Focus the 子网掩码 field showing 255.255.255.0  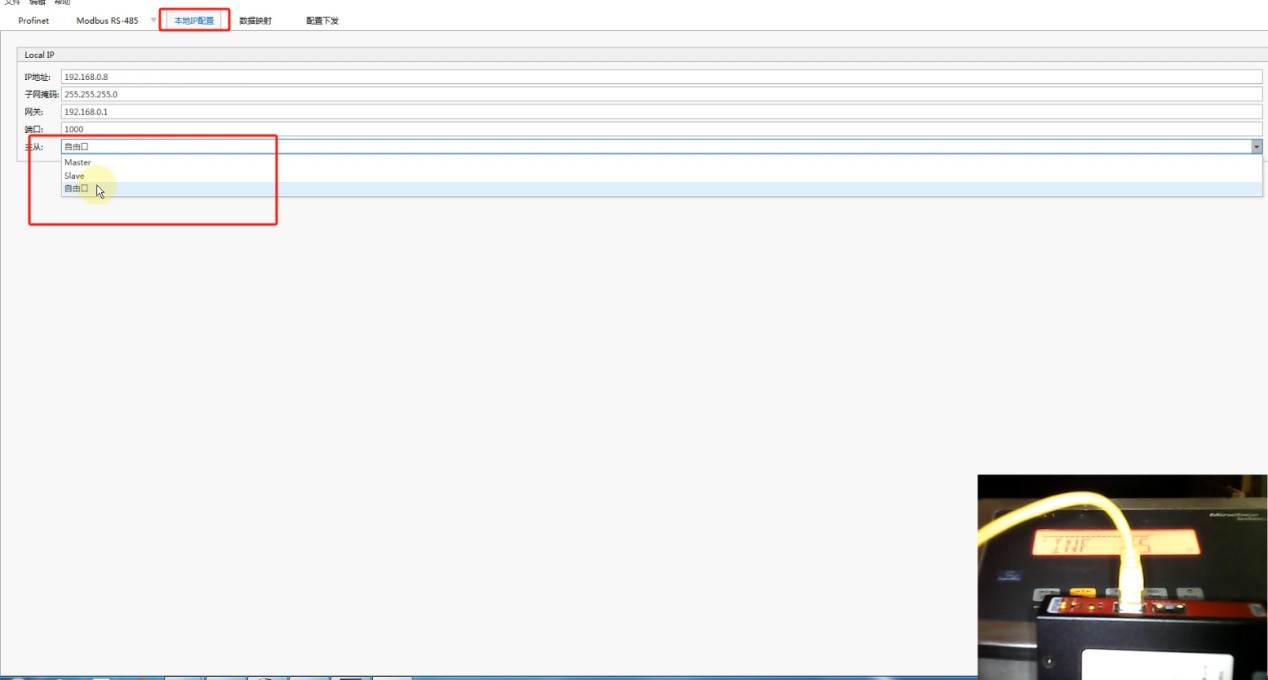coord(660,94)
